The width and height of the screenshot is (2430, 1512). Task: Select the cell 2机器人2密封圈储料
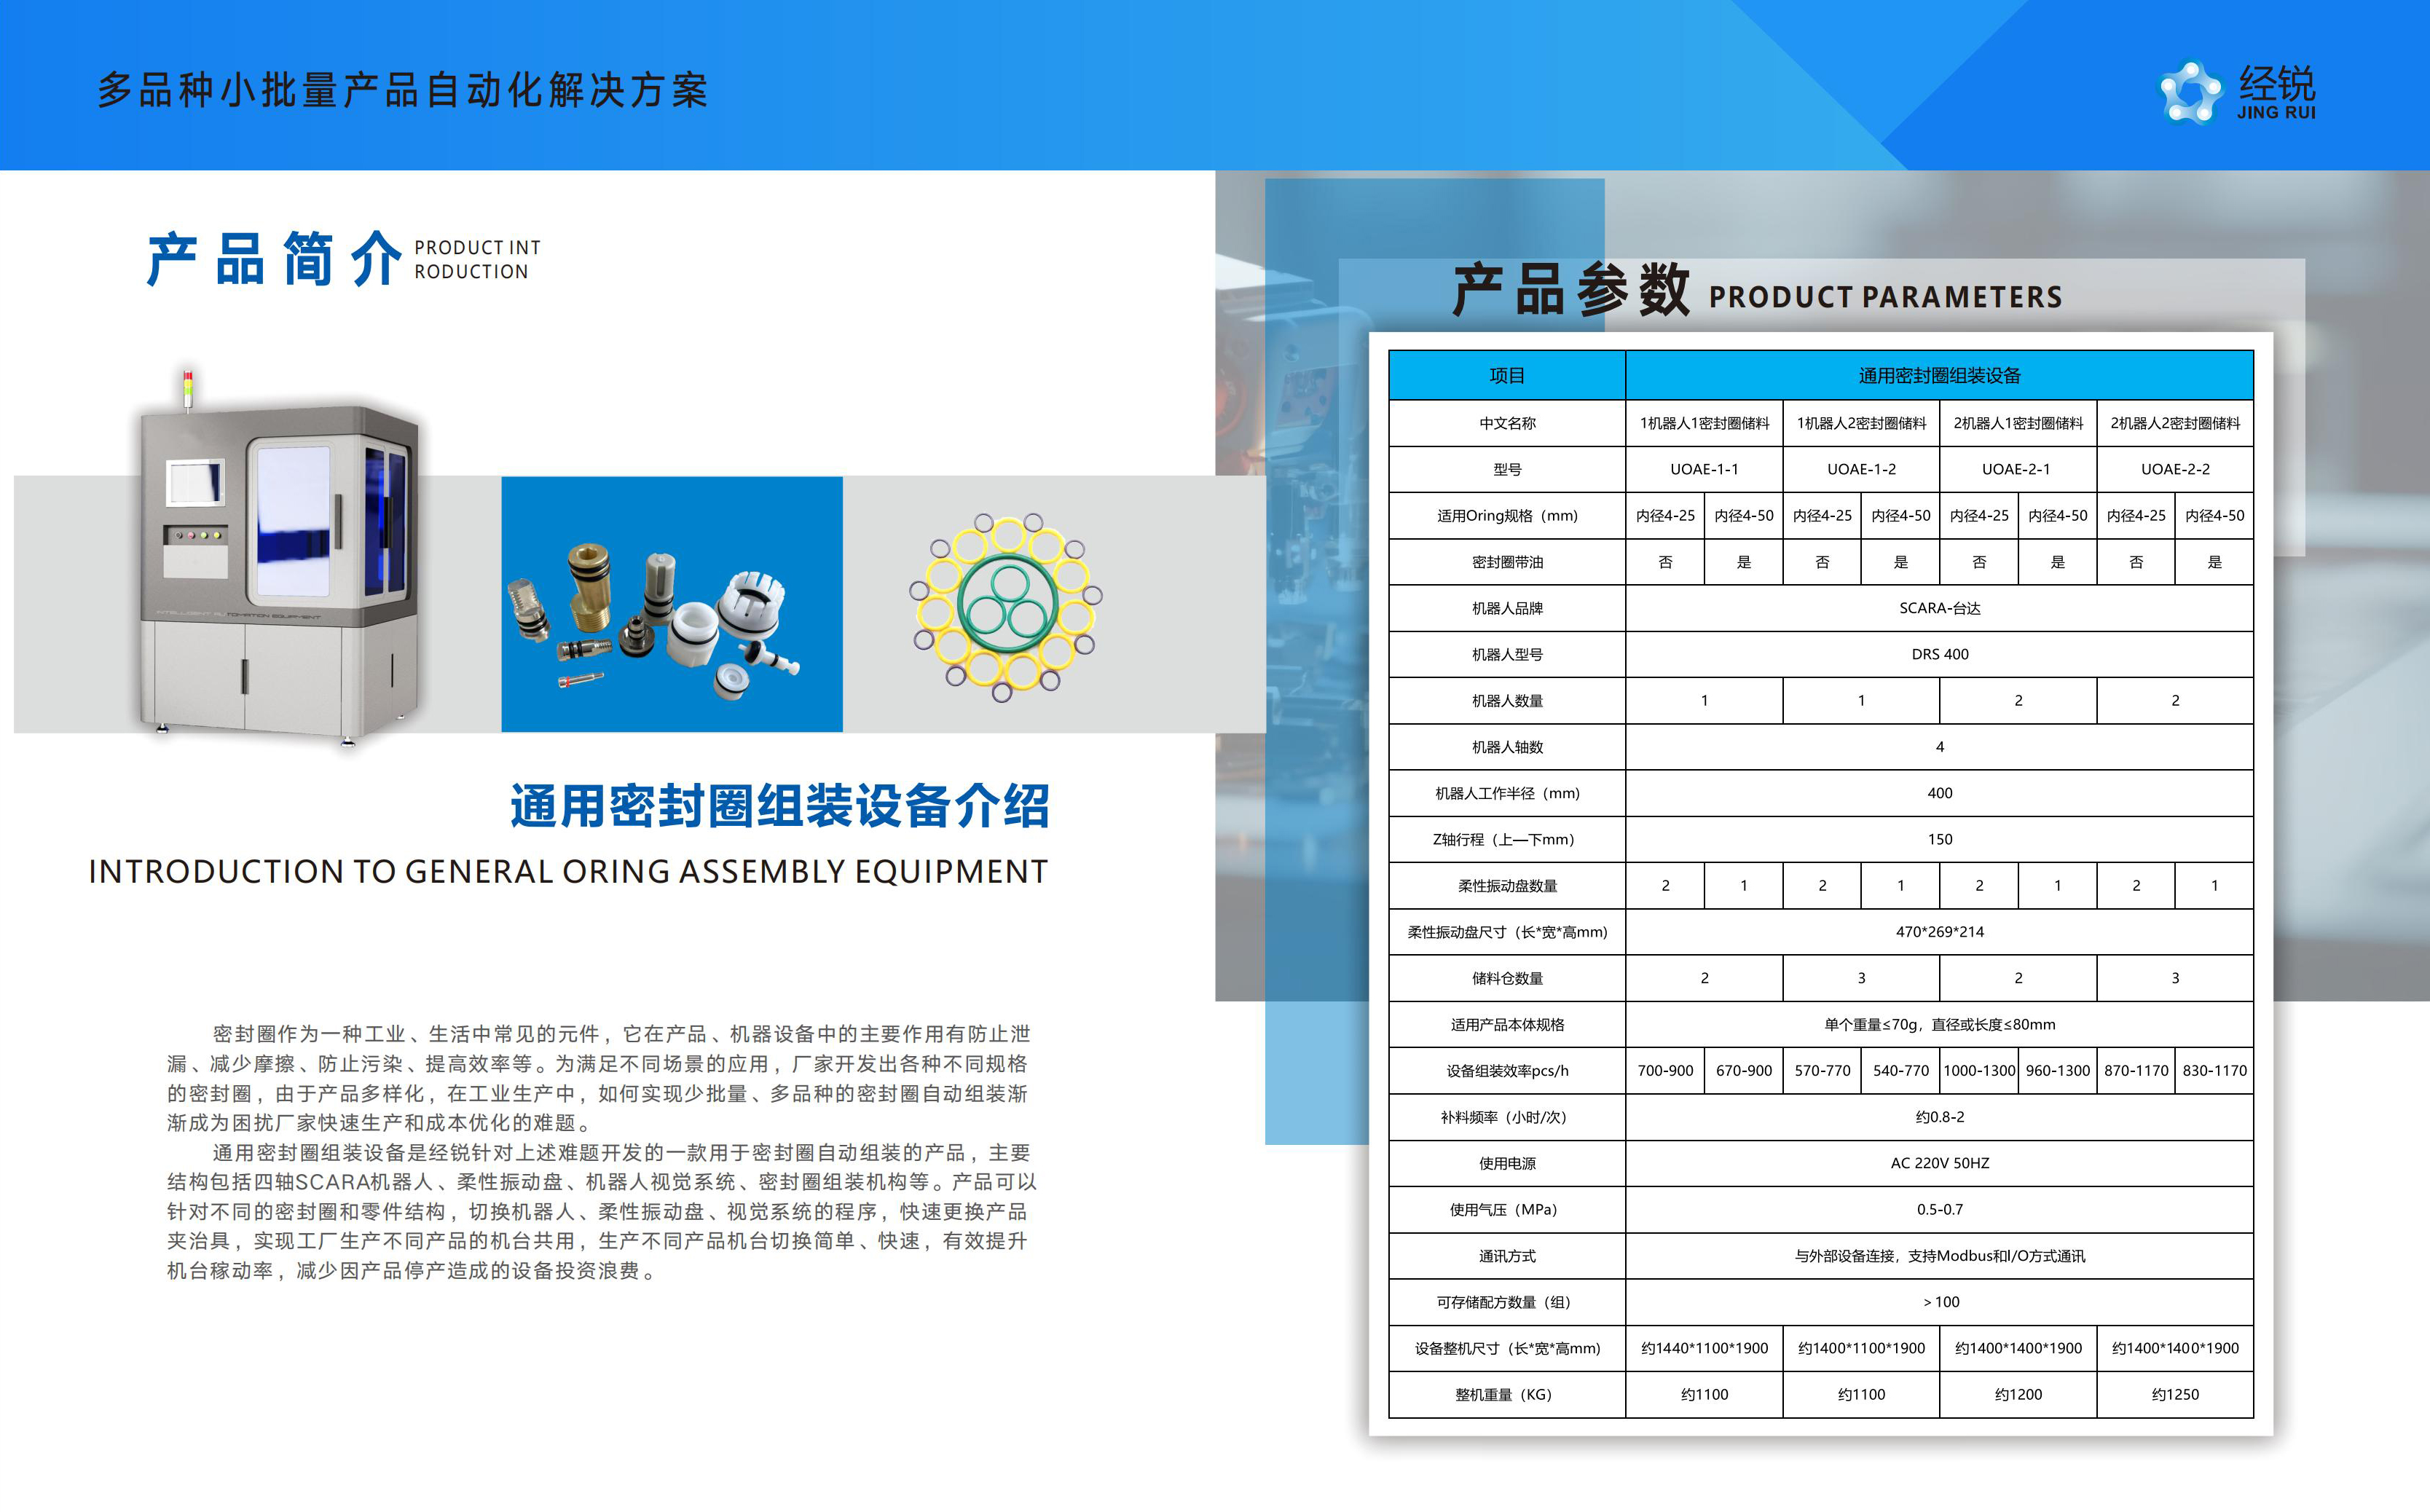2175,423
